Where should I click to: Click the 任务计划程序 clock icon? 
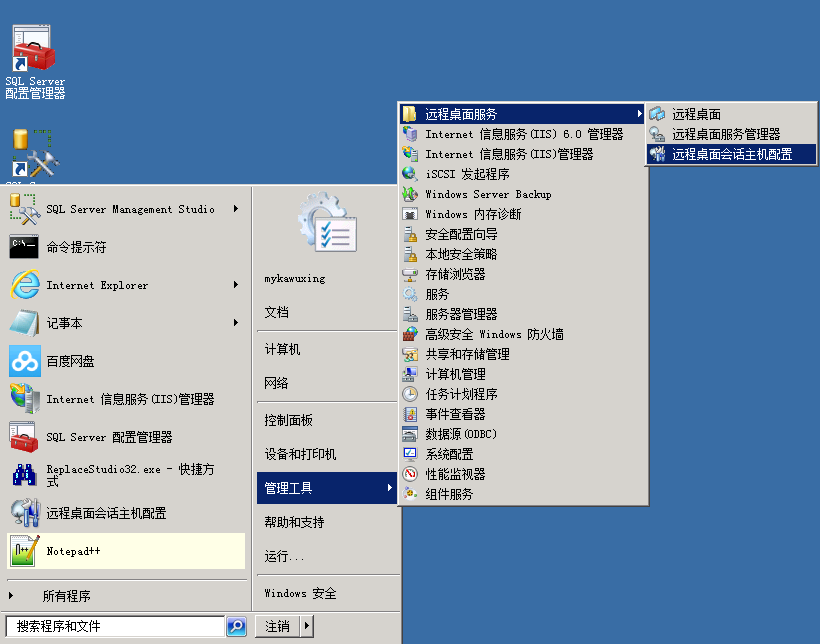tap(409, 394)
